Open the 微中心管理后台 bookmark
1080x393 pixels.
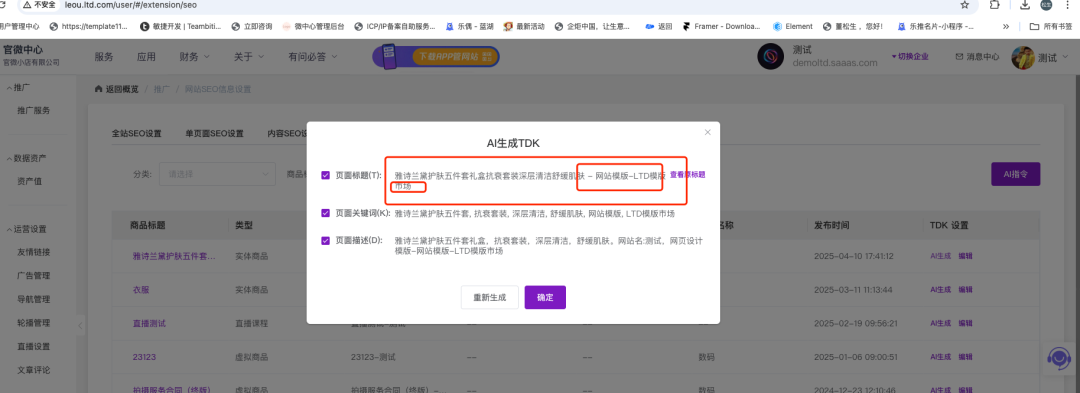313,27
